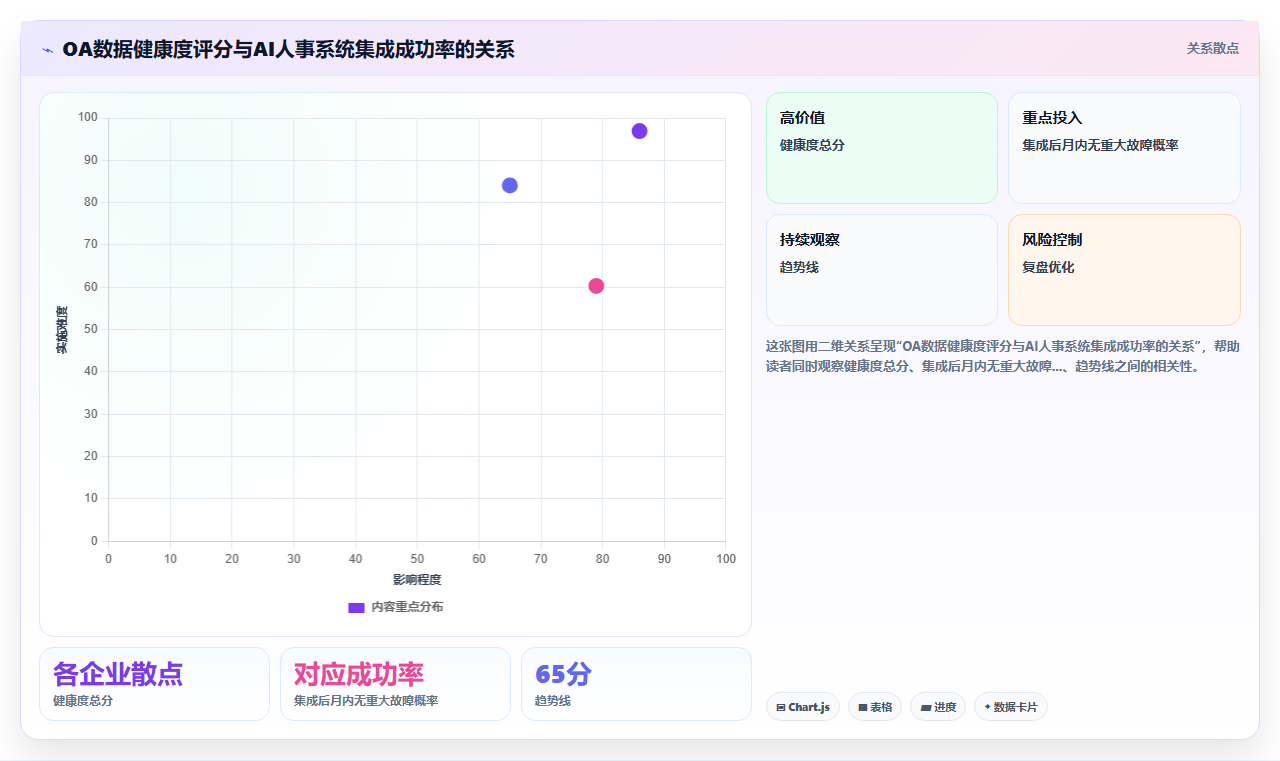Toggle the 内容重点分布 legend swatch

356,607
